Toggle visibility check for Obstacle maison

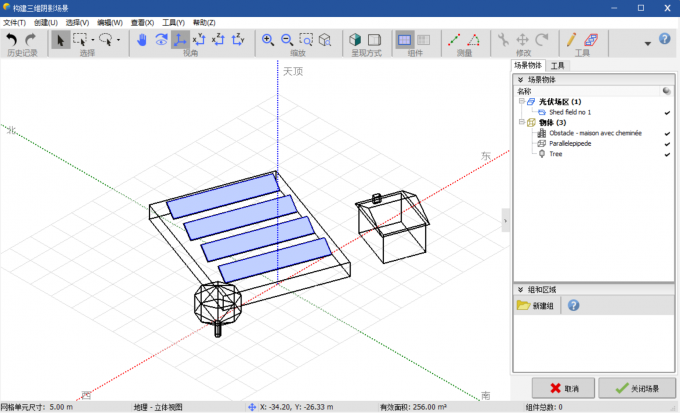point(667,134)
